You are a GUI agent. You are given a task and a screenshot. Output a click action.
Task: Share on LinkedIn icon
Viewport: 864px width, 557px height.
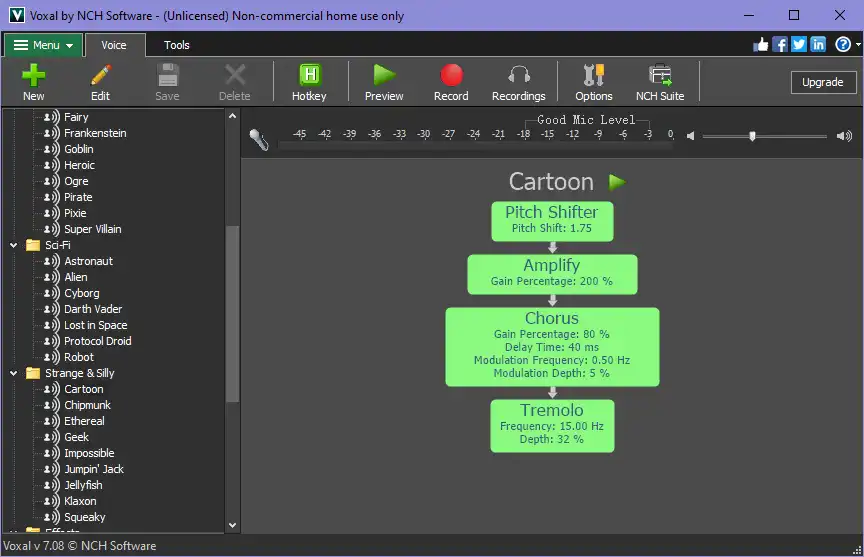818,45
